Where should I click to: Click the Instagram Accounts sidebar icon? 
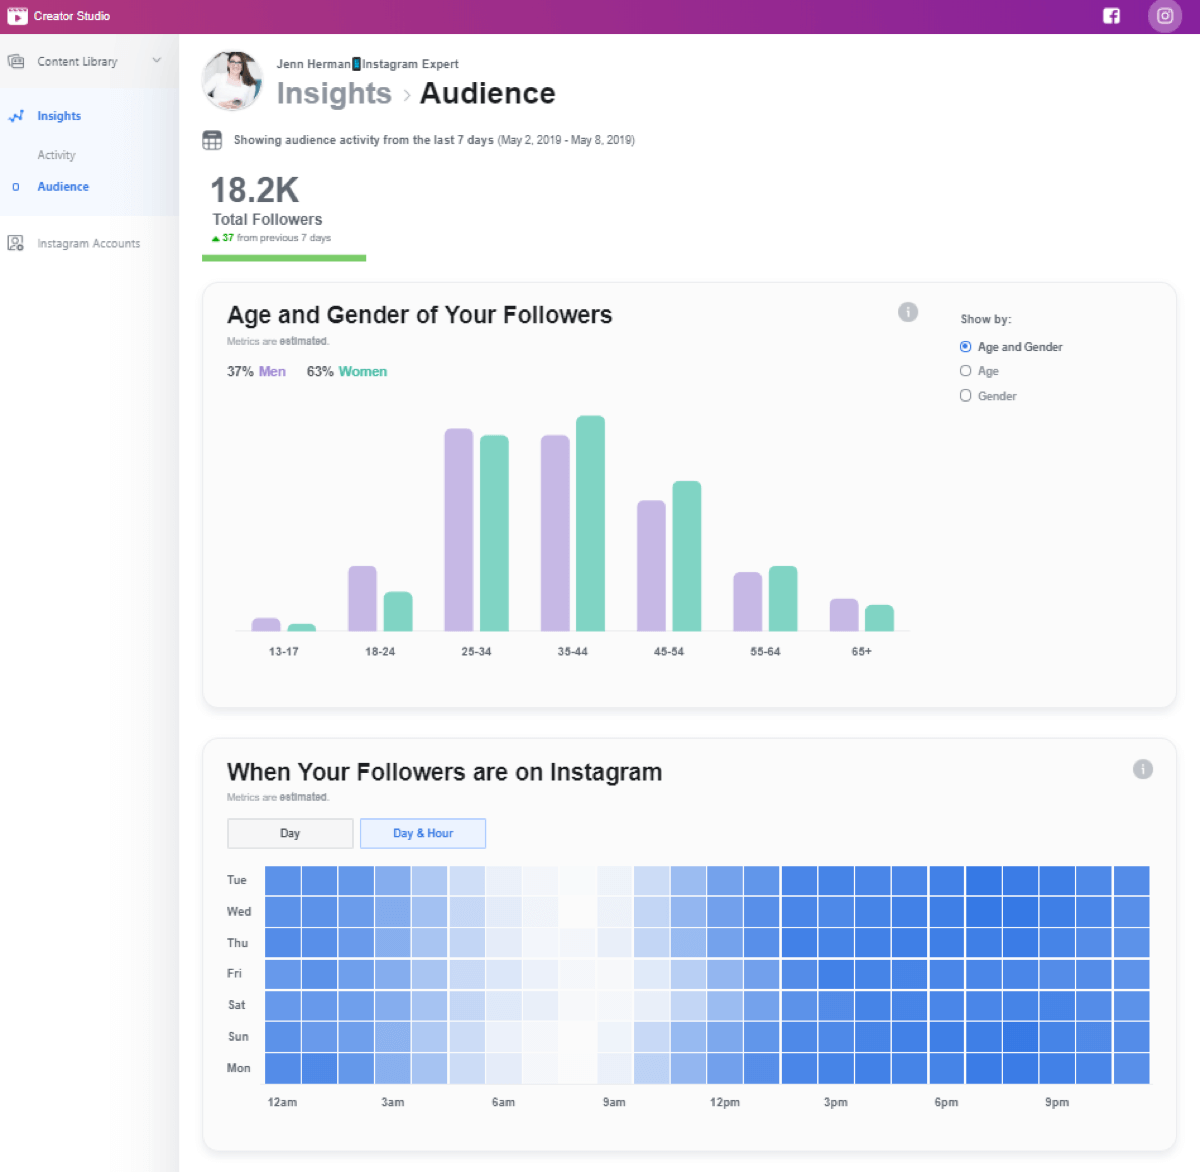[16, 243]
